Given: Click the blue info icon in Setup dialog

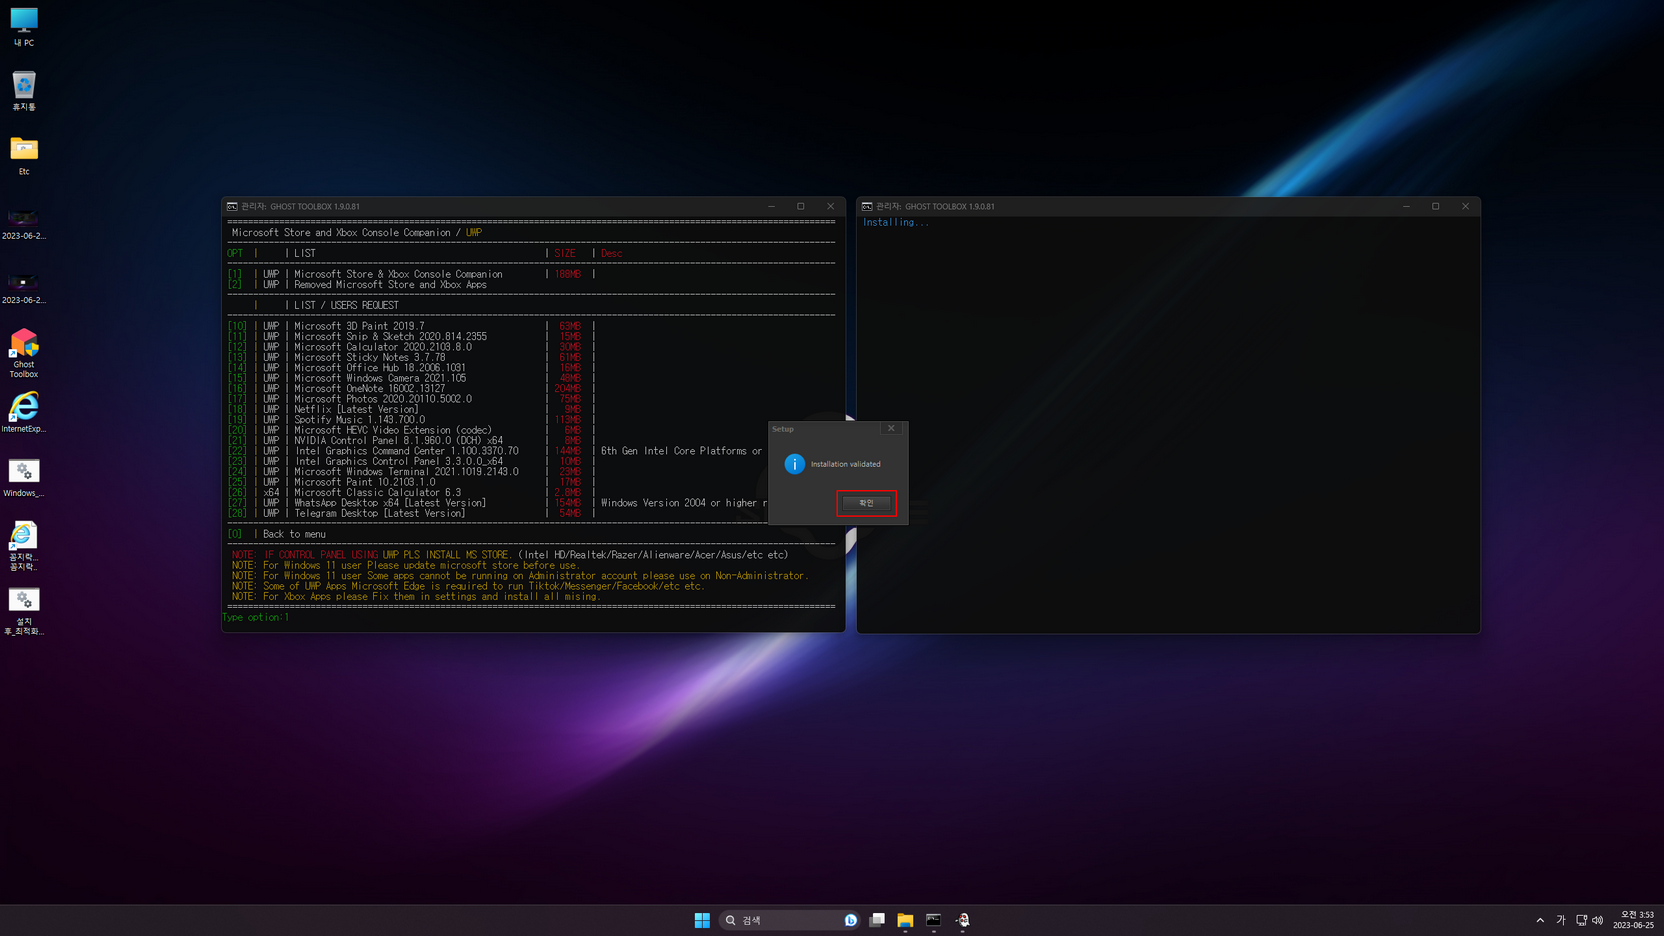Looking at the screenshot, I should (794, 464).
